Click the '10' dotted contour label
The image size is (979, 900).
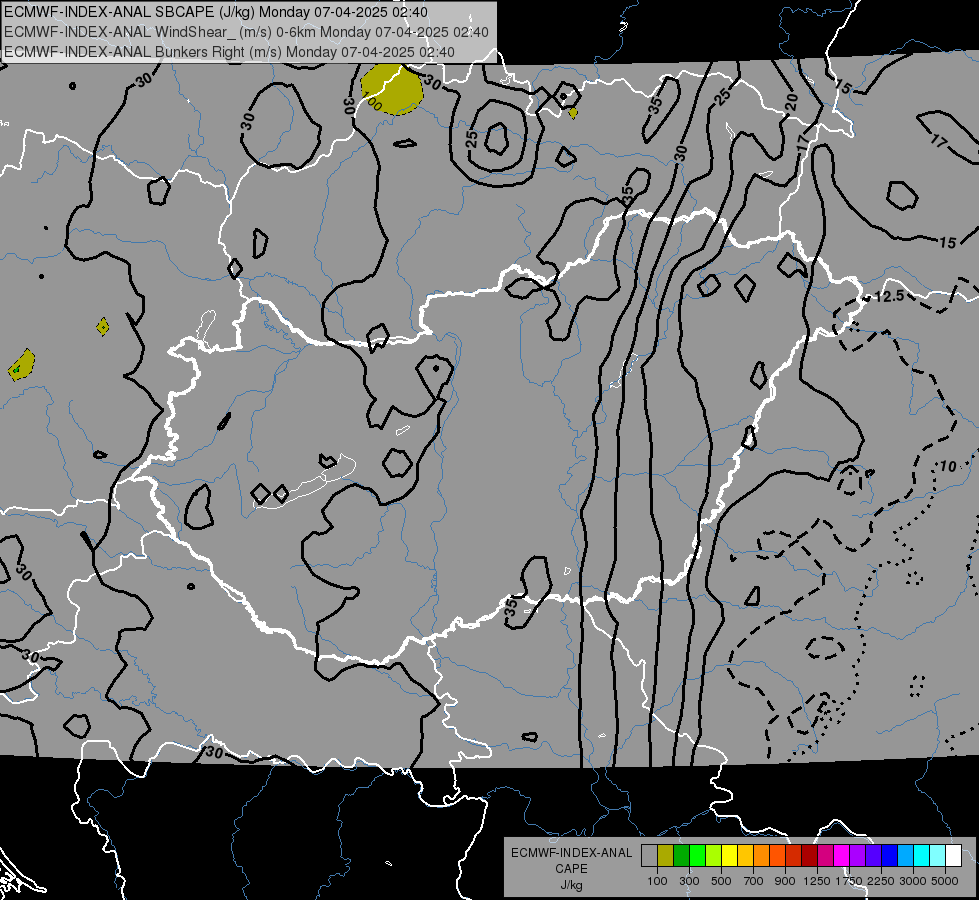[948, 466]
